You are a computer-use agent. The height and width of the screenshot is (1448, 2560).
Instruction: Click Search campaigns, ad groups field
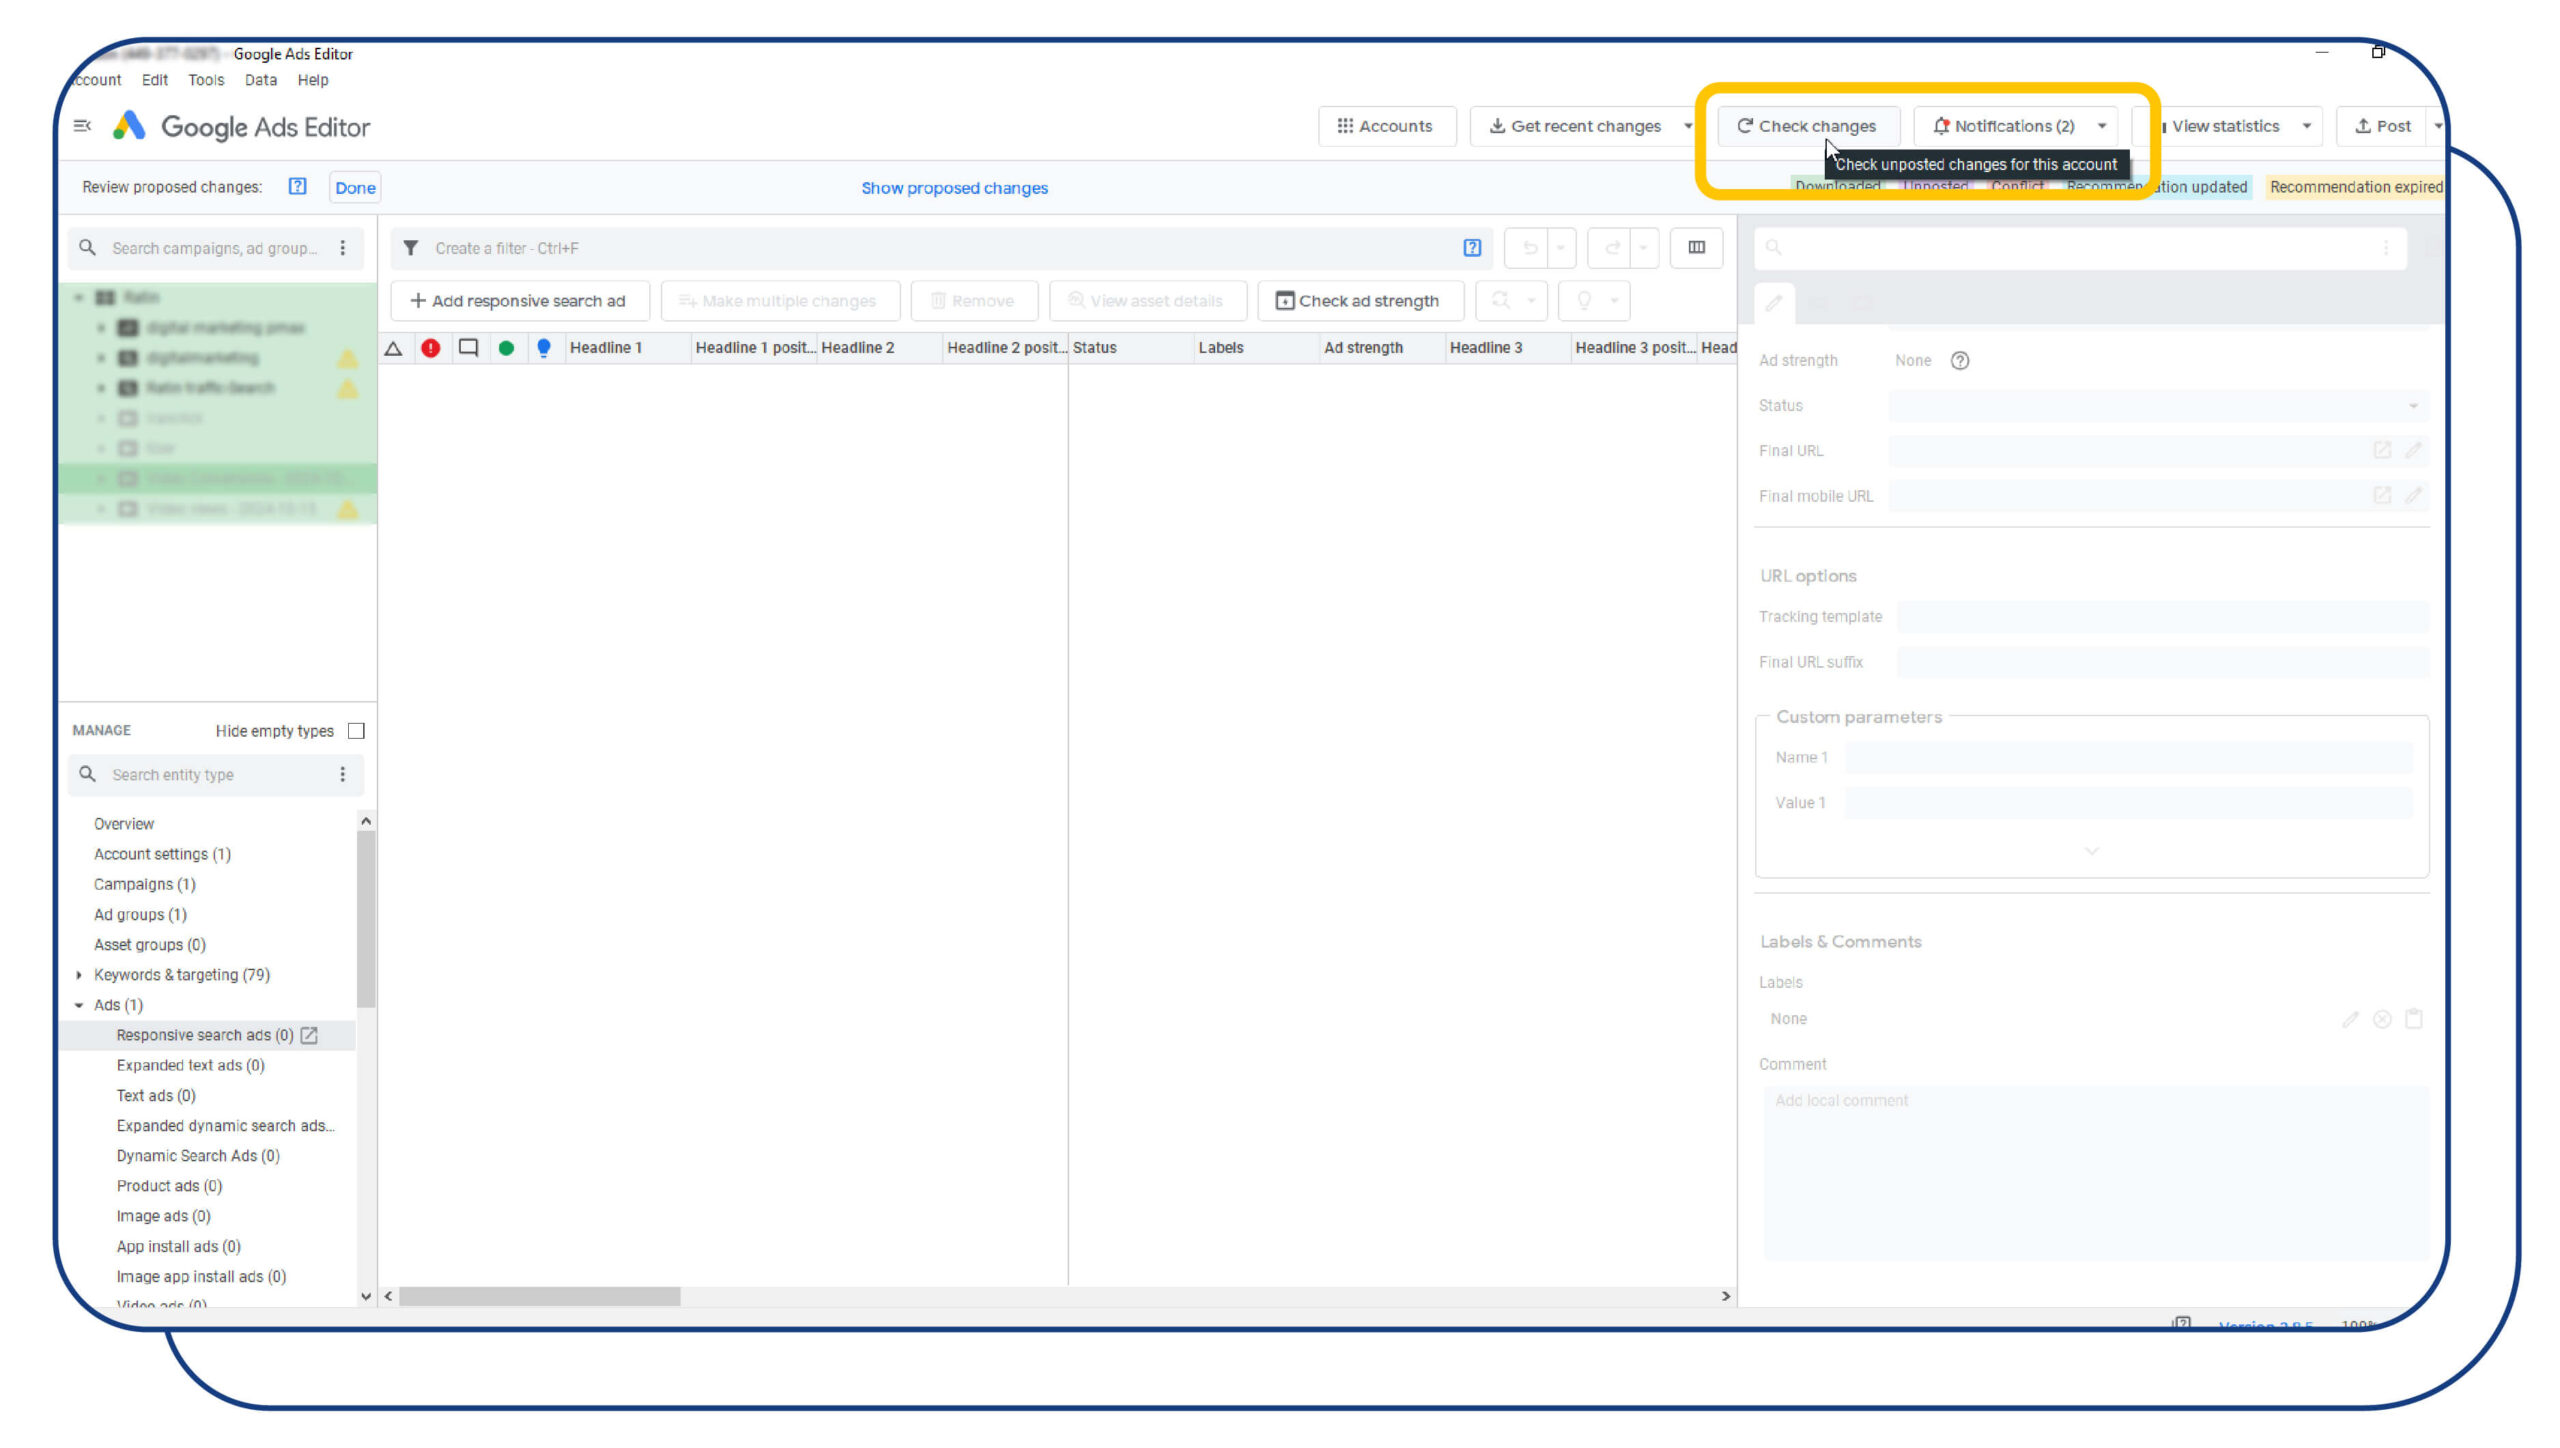[x=214, y=248]
